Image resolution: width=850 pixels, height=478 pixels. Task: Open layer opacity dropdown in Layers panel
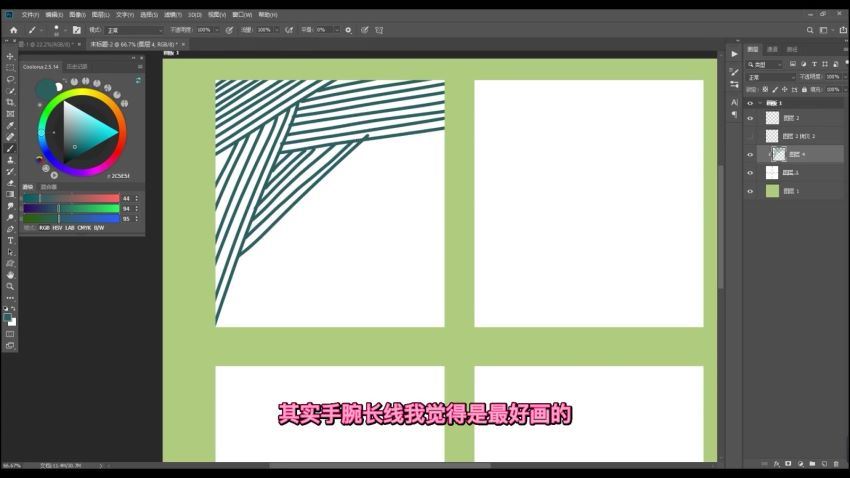(845, 77)
